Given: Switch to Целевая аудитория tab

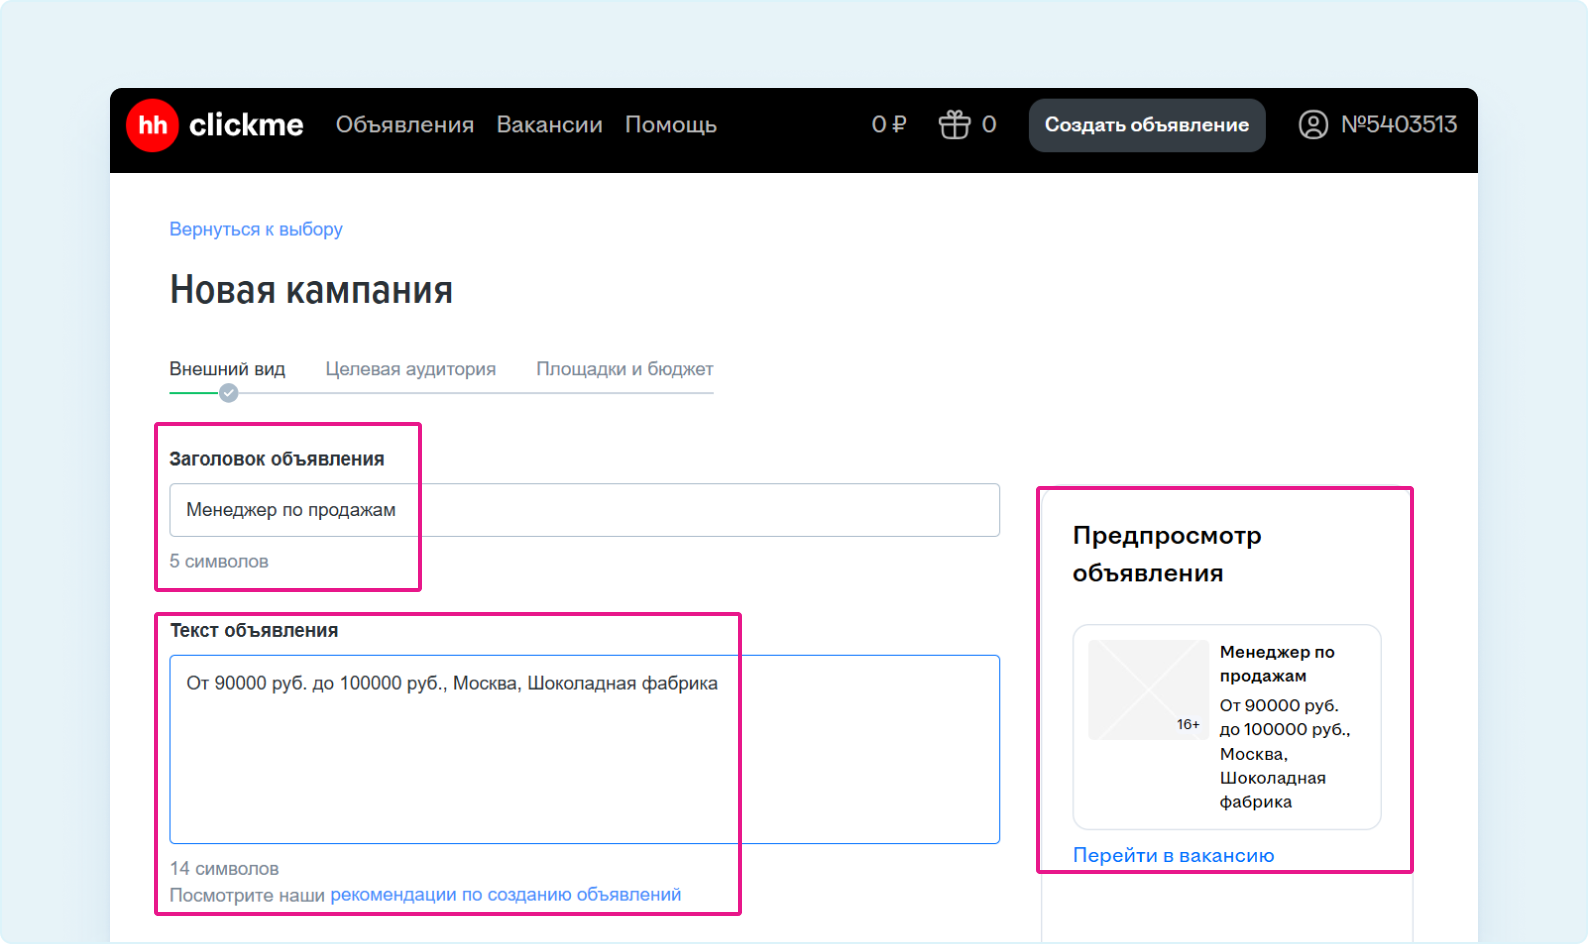Looking at the screenshot, I should tap(411, 369).
